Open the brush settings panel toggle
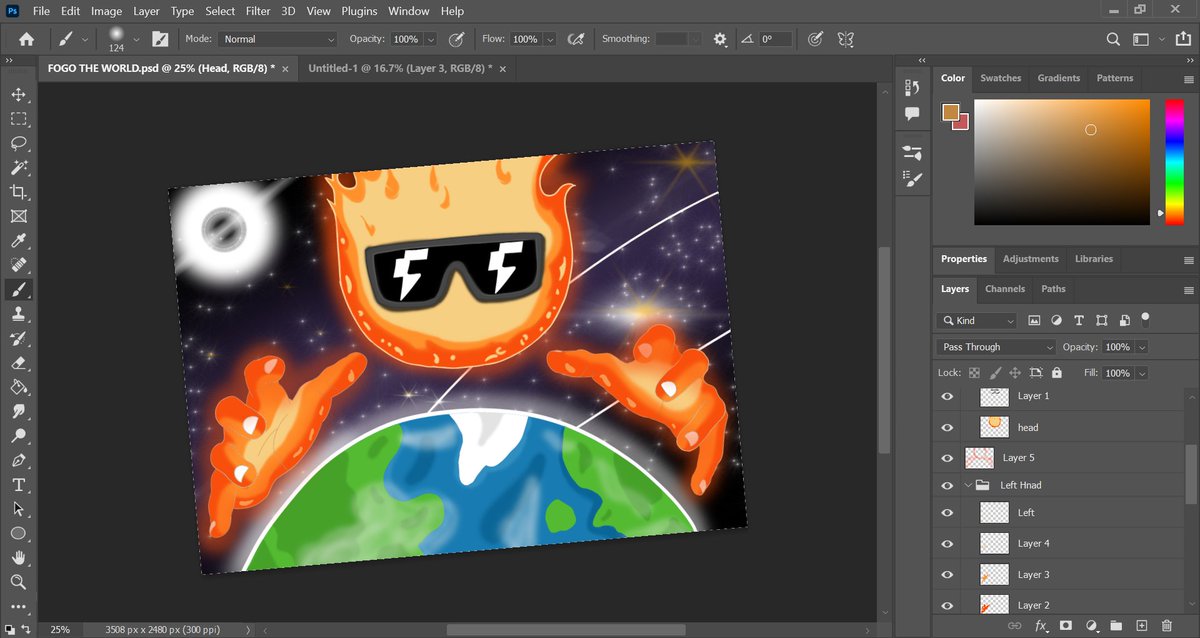1200x638 pixels. click(x=160, y=39)
